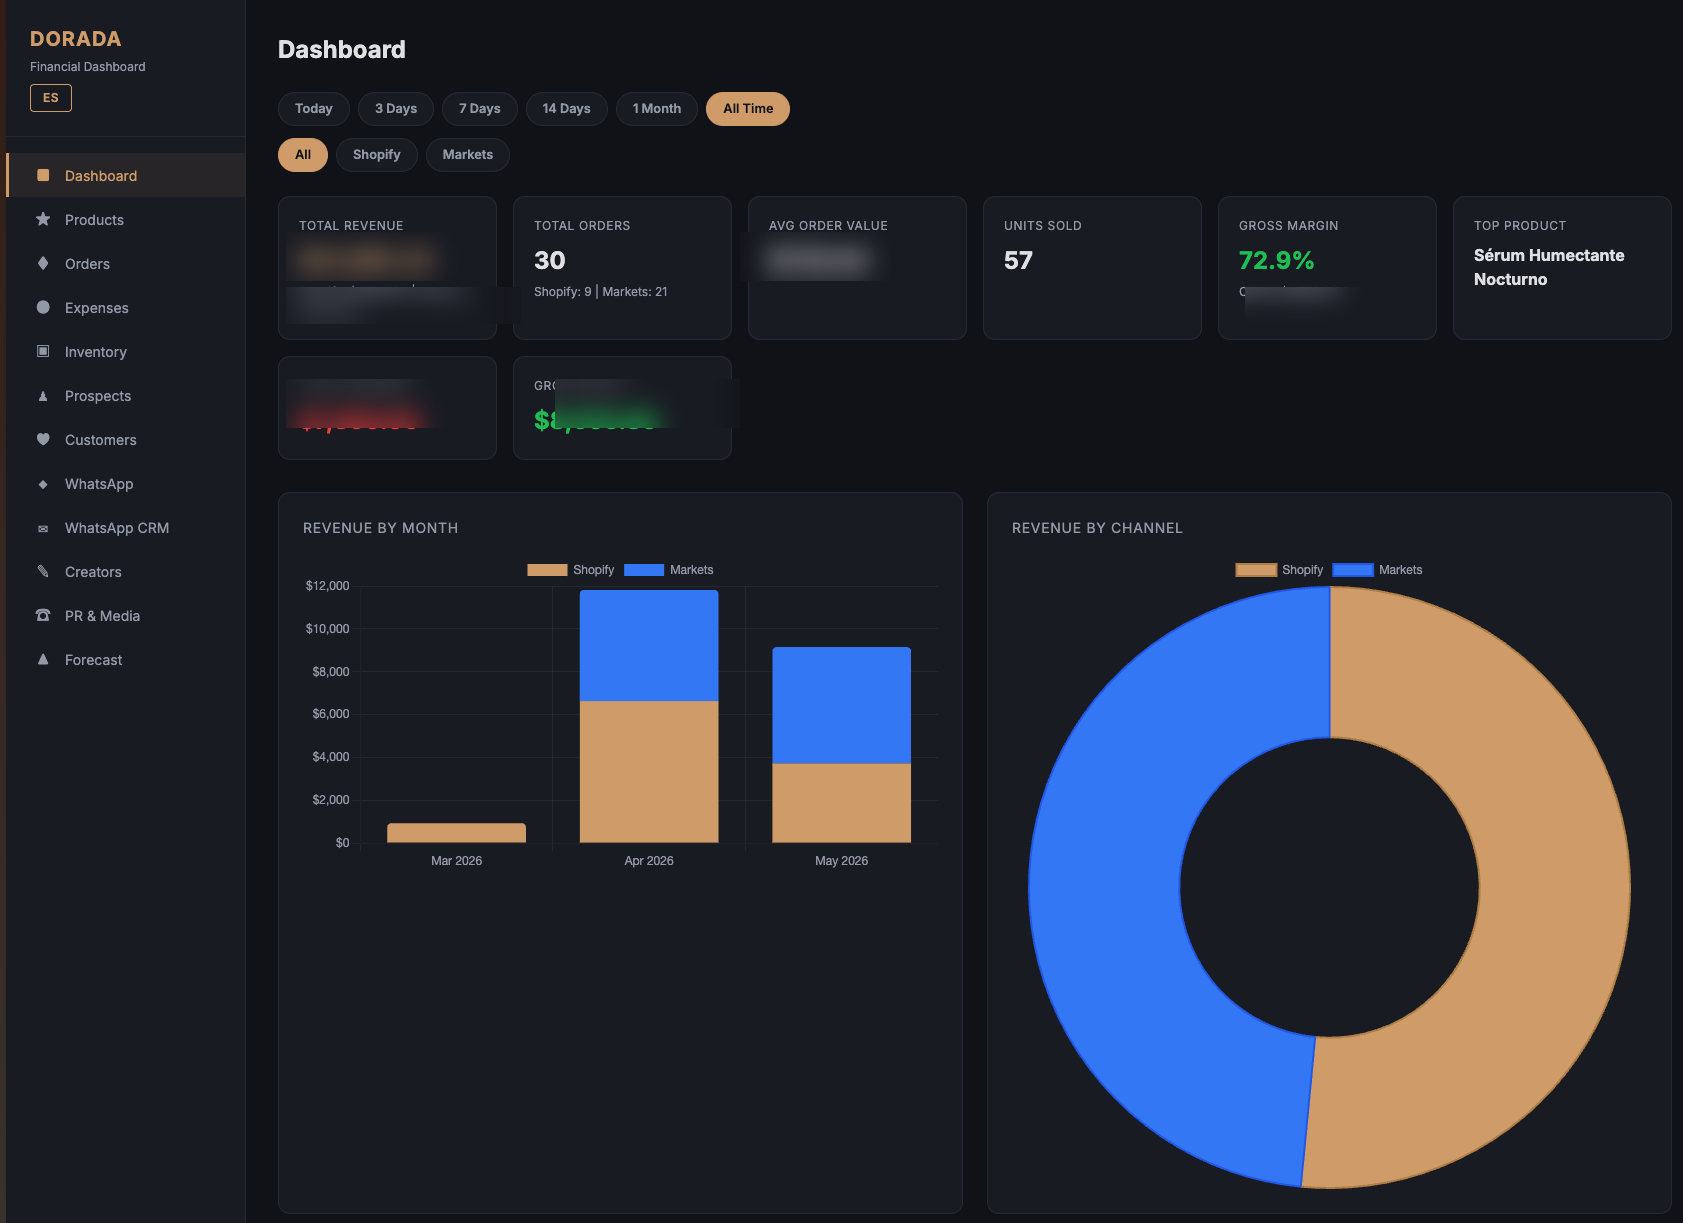The image size is (1683, 1223).
Task: Click the Expenses circle icon
Action: pos(43,307)
